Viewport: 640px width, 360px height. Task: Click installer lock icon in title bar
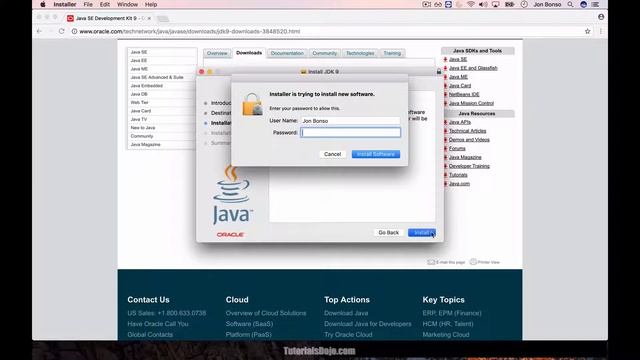[439, 71]
